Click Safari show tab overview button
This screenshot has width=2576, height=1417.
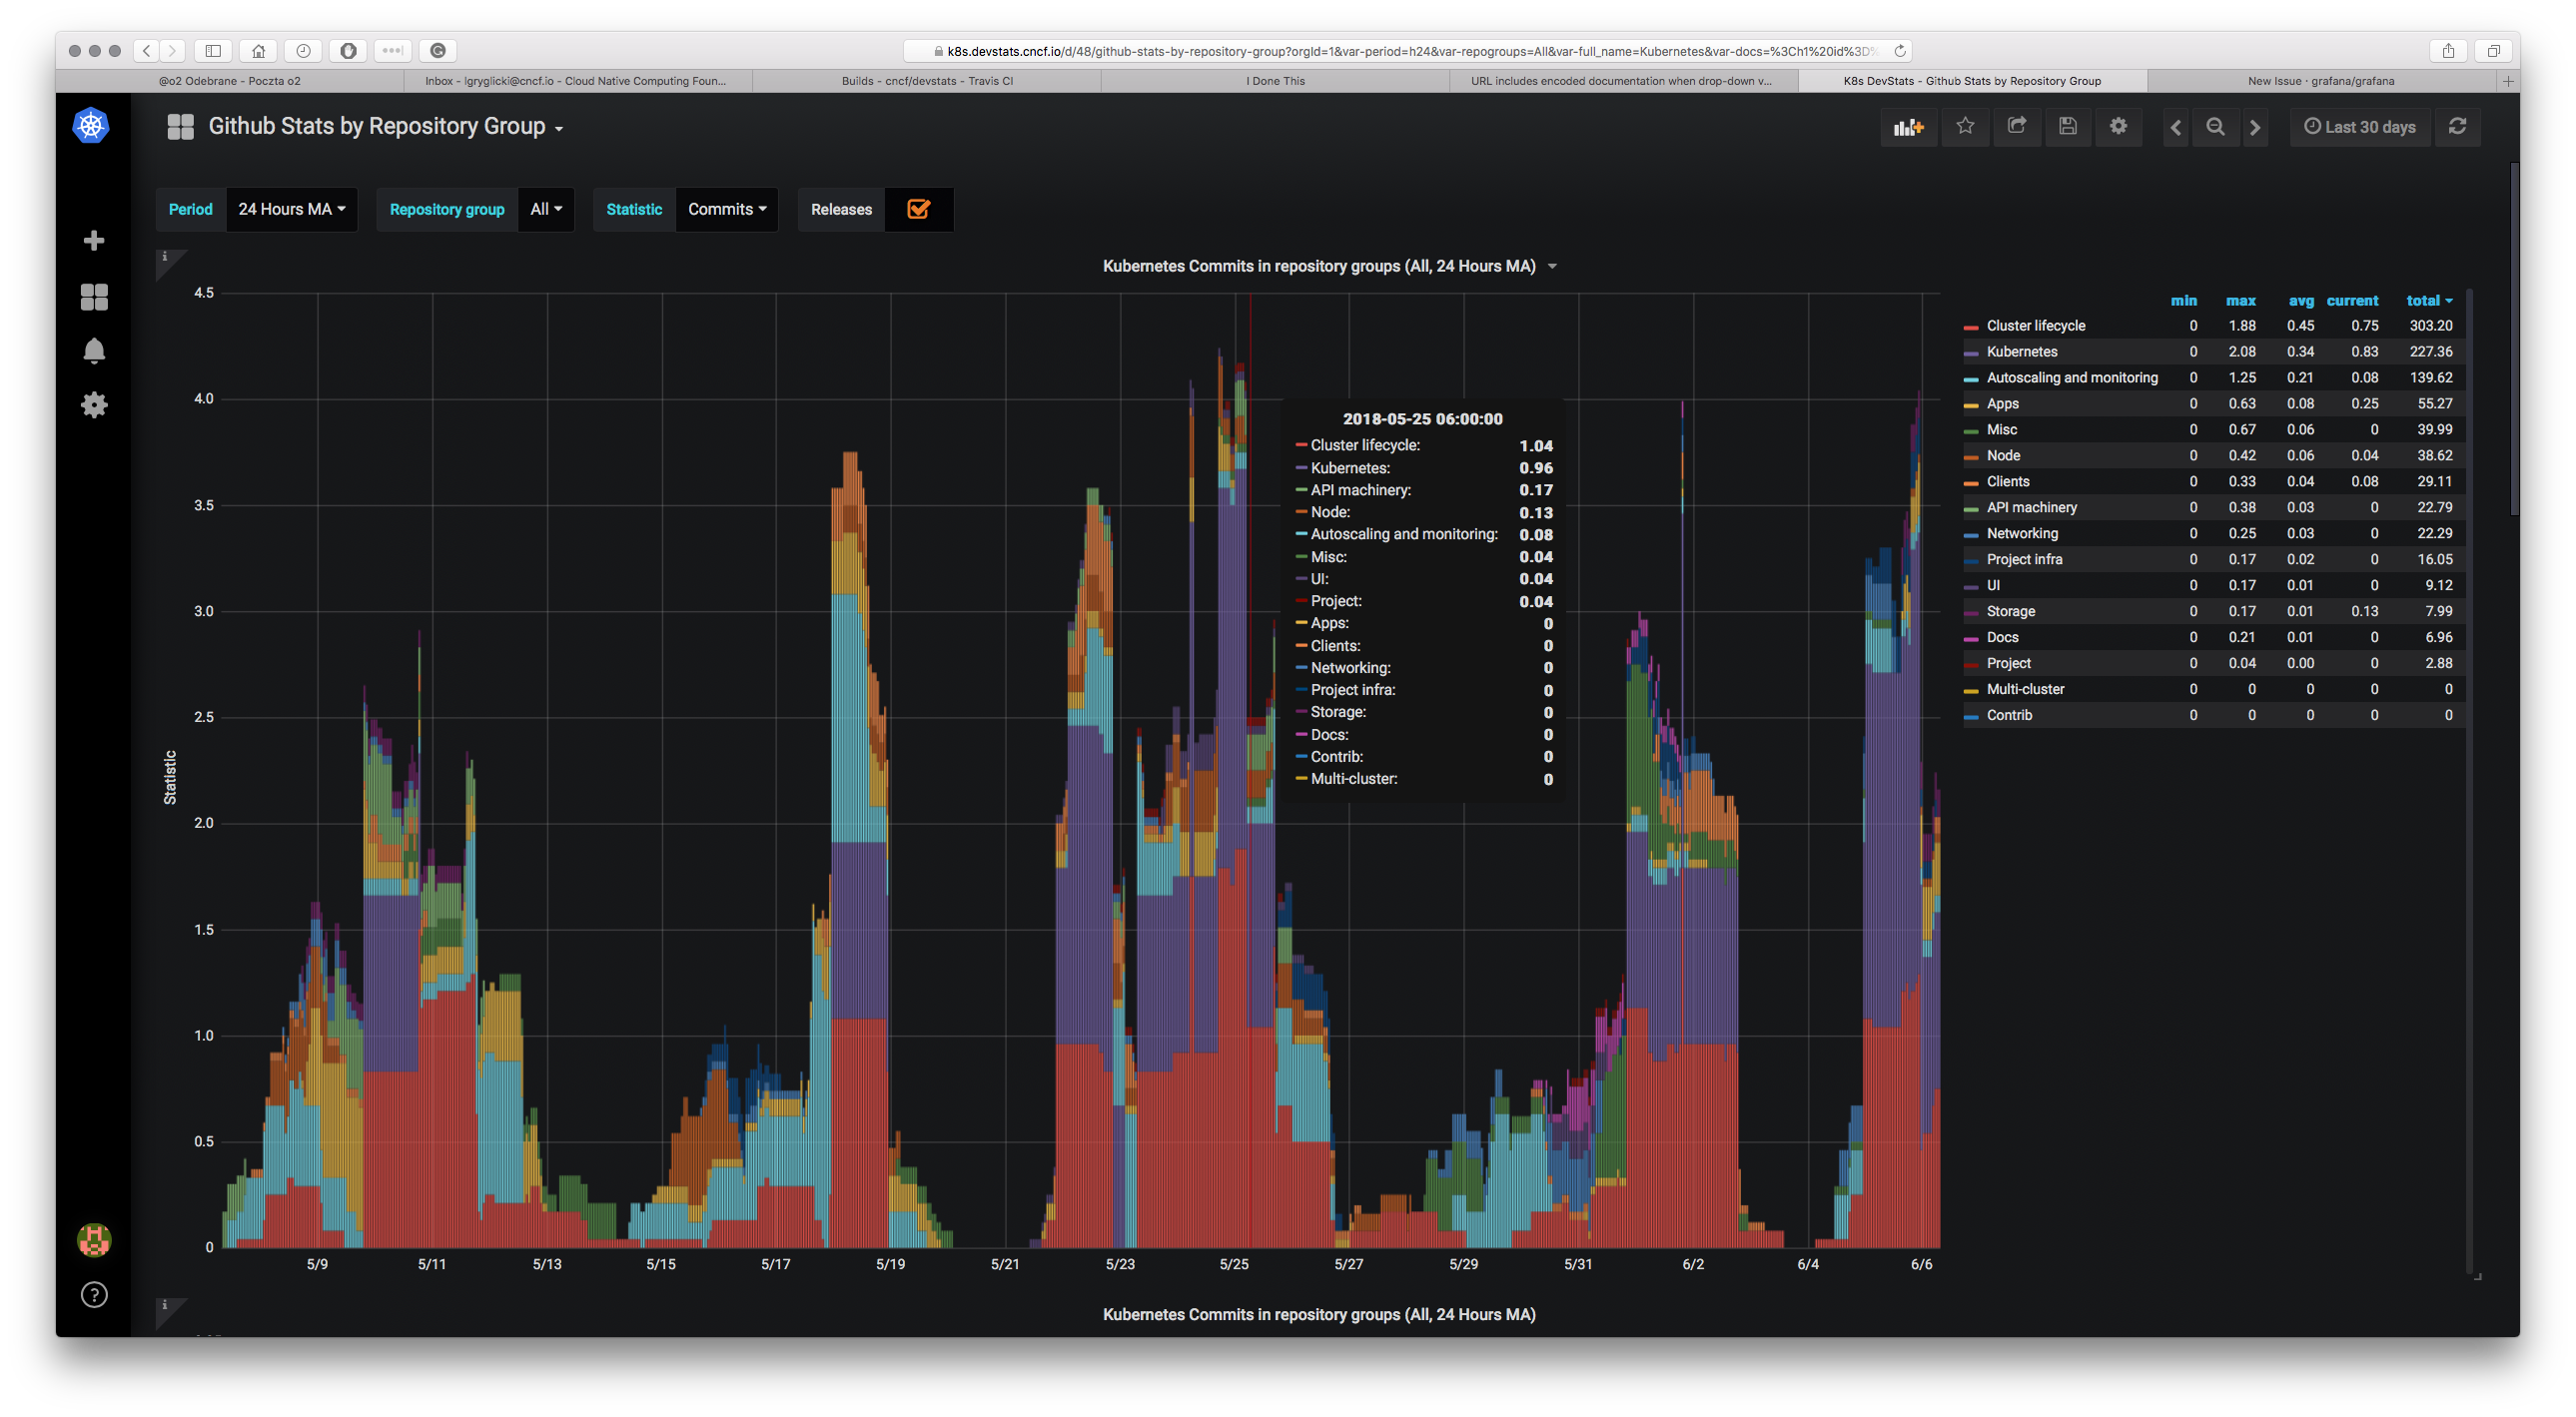(2493, 50)
